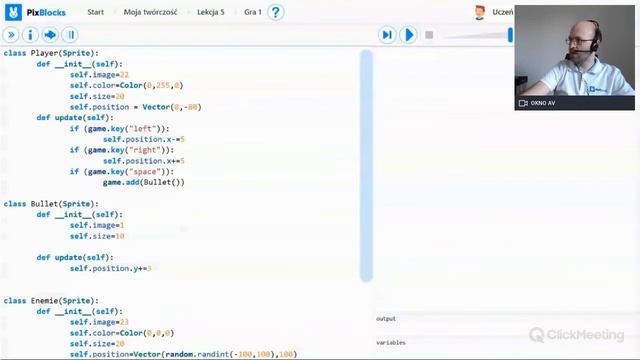Viewport: 640px width, 360px height.
Task: Expand the side panel with double-chevron icon
Action: pyautogui.click(x=11, y=35)
